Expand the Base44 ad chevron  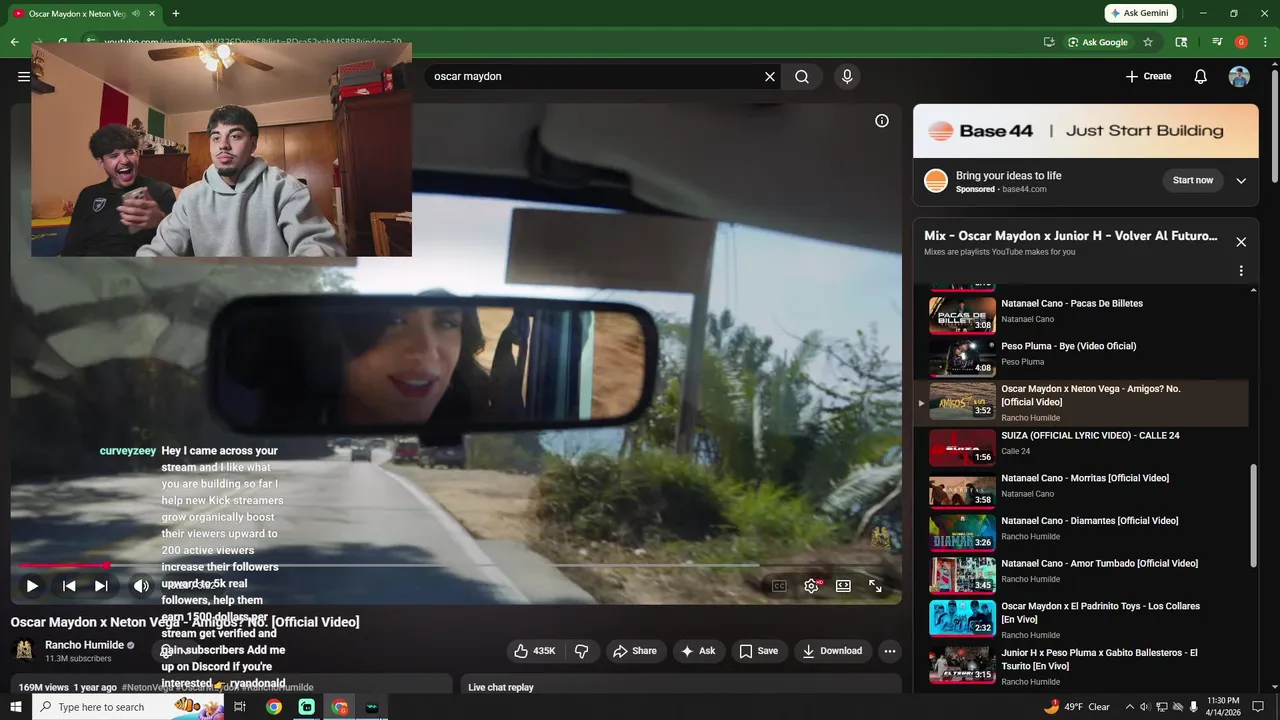1241,181
